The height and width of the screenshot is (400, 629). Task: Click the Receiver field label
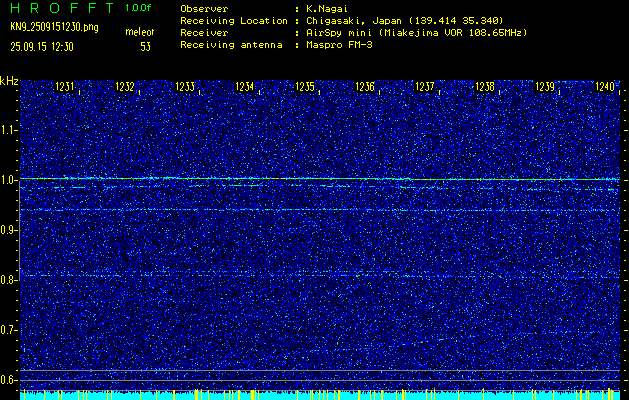(204, 33)
